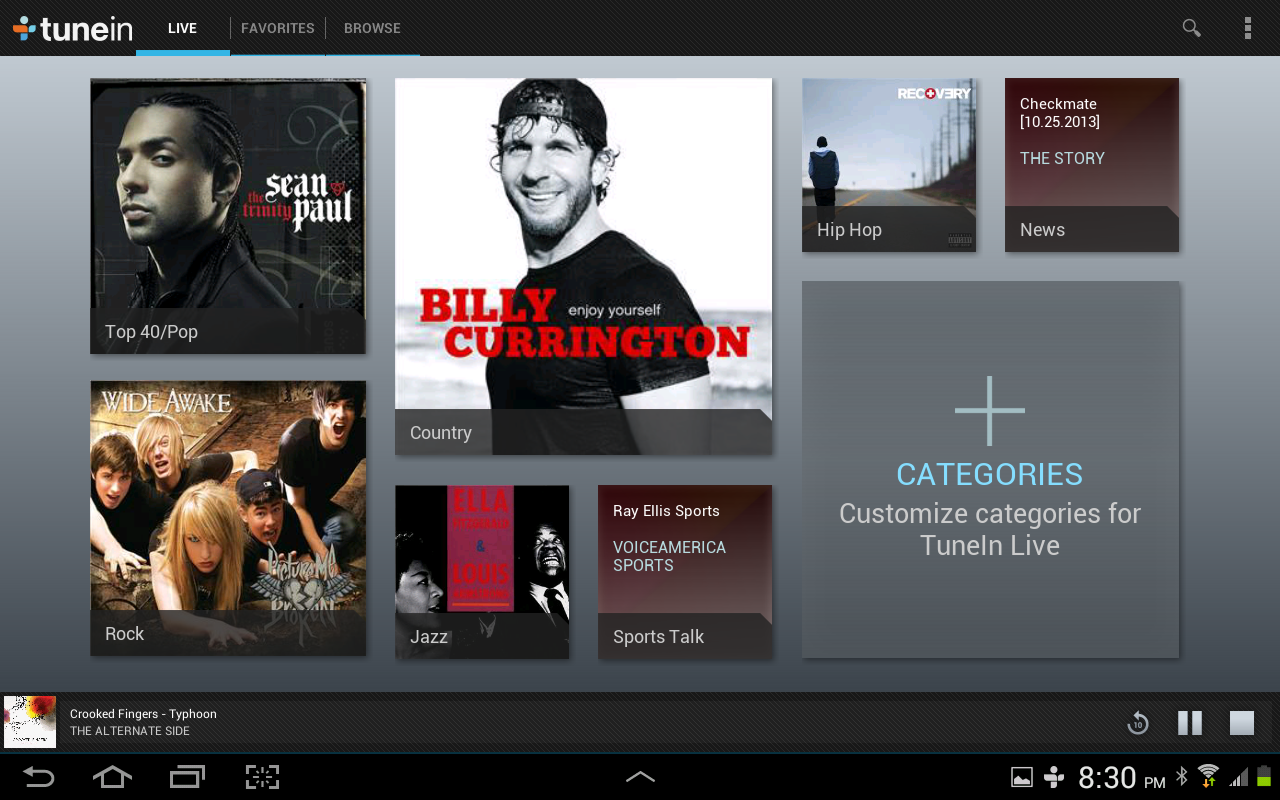Image resolution: width=1280 pixels, height=800 pixels.
Task: Open the TuneIn notification icon
Action: [x=1053, y=777]
